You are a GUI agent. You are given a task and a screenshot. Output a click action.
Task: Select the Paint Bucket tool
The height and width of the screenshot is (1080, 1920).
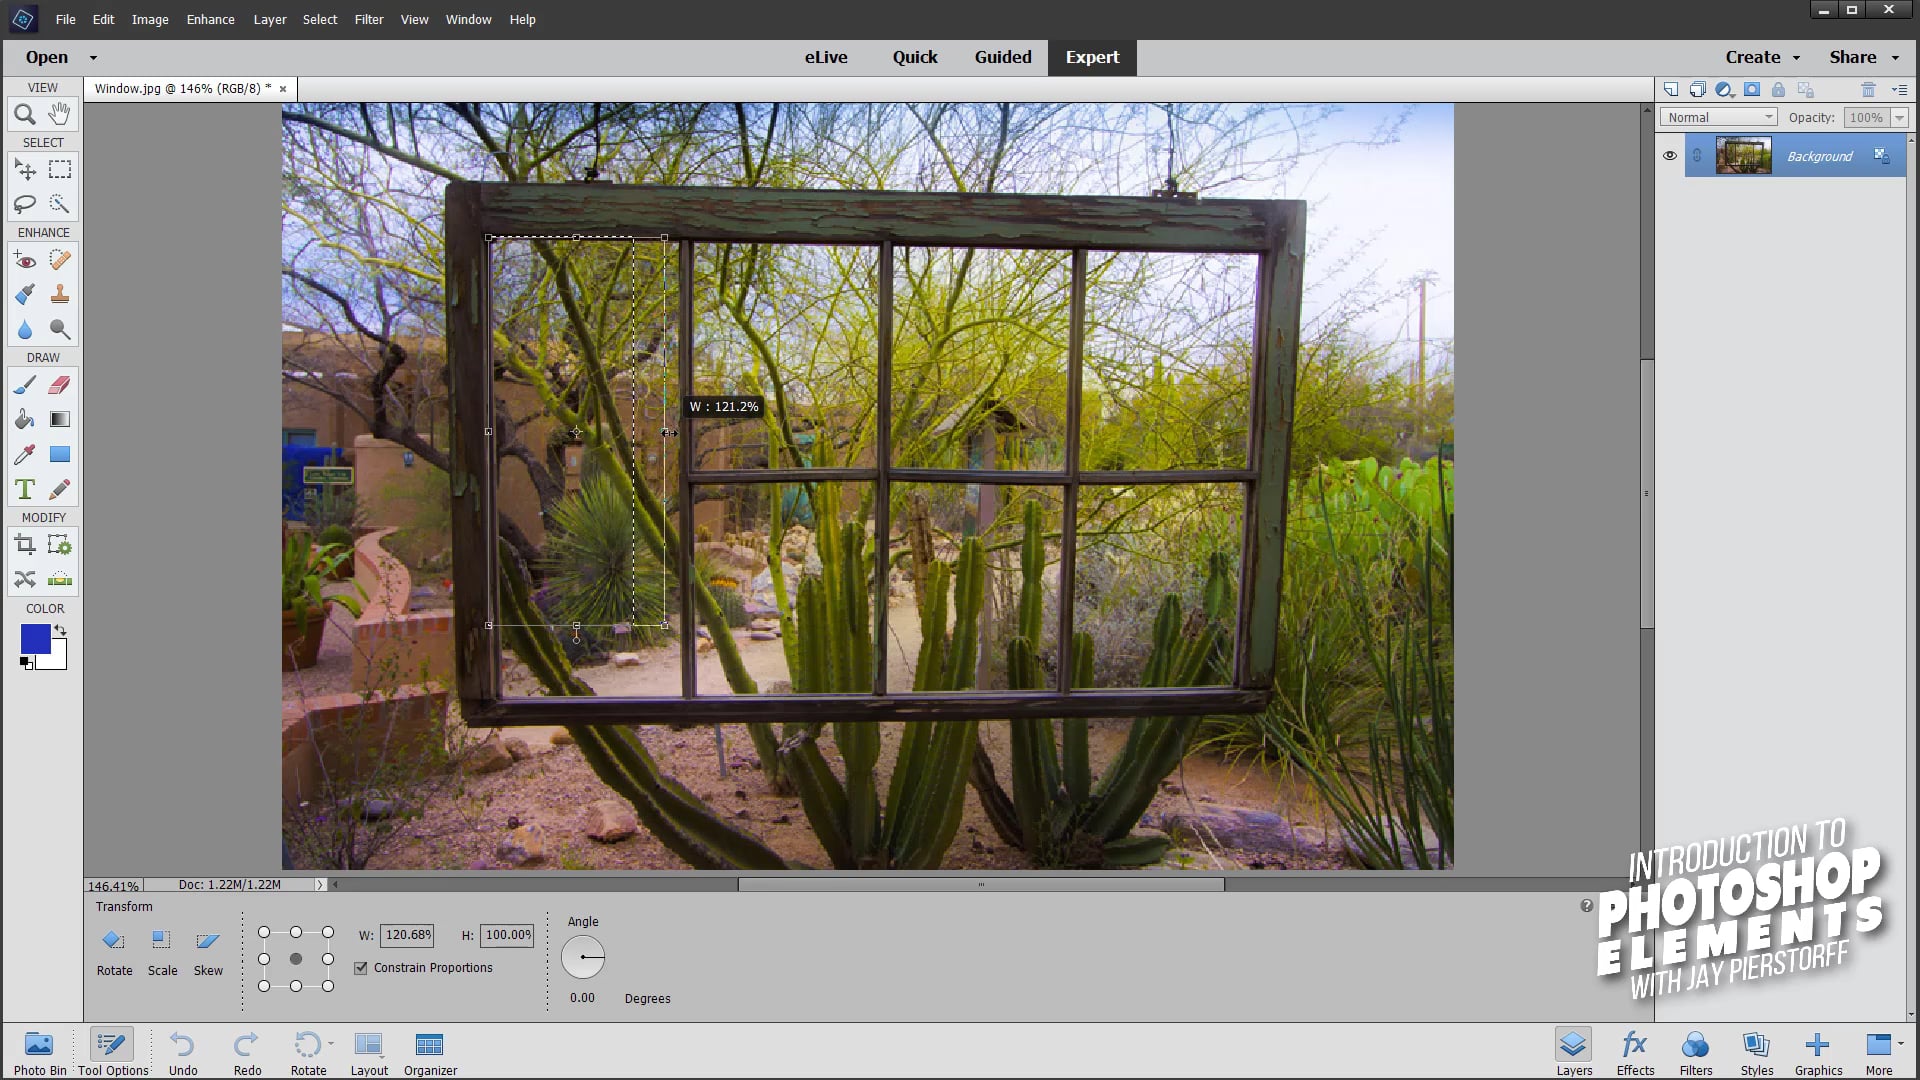pyautogui.click(x=25, y=420)
